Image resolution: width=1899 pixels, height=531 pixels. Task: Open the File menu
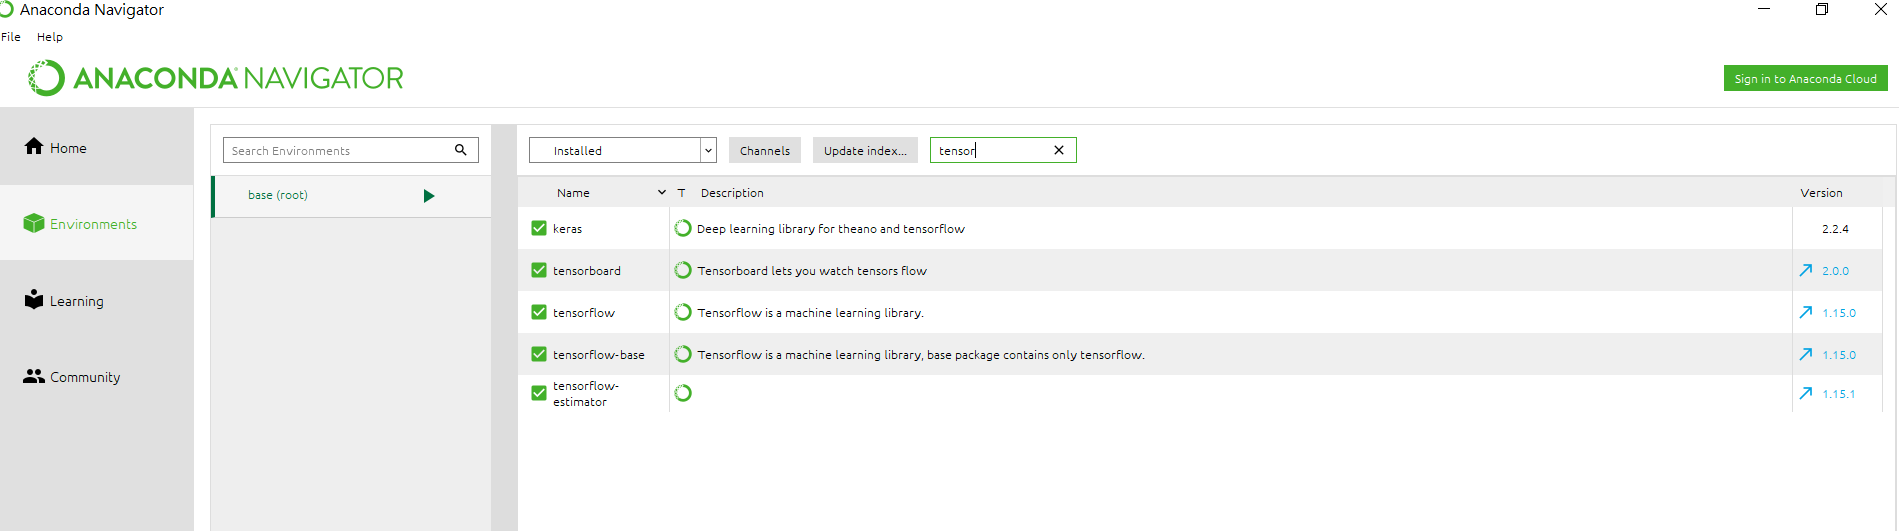coord(11,37)
